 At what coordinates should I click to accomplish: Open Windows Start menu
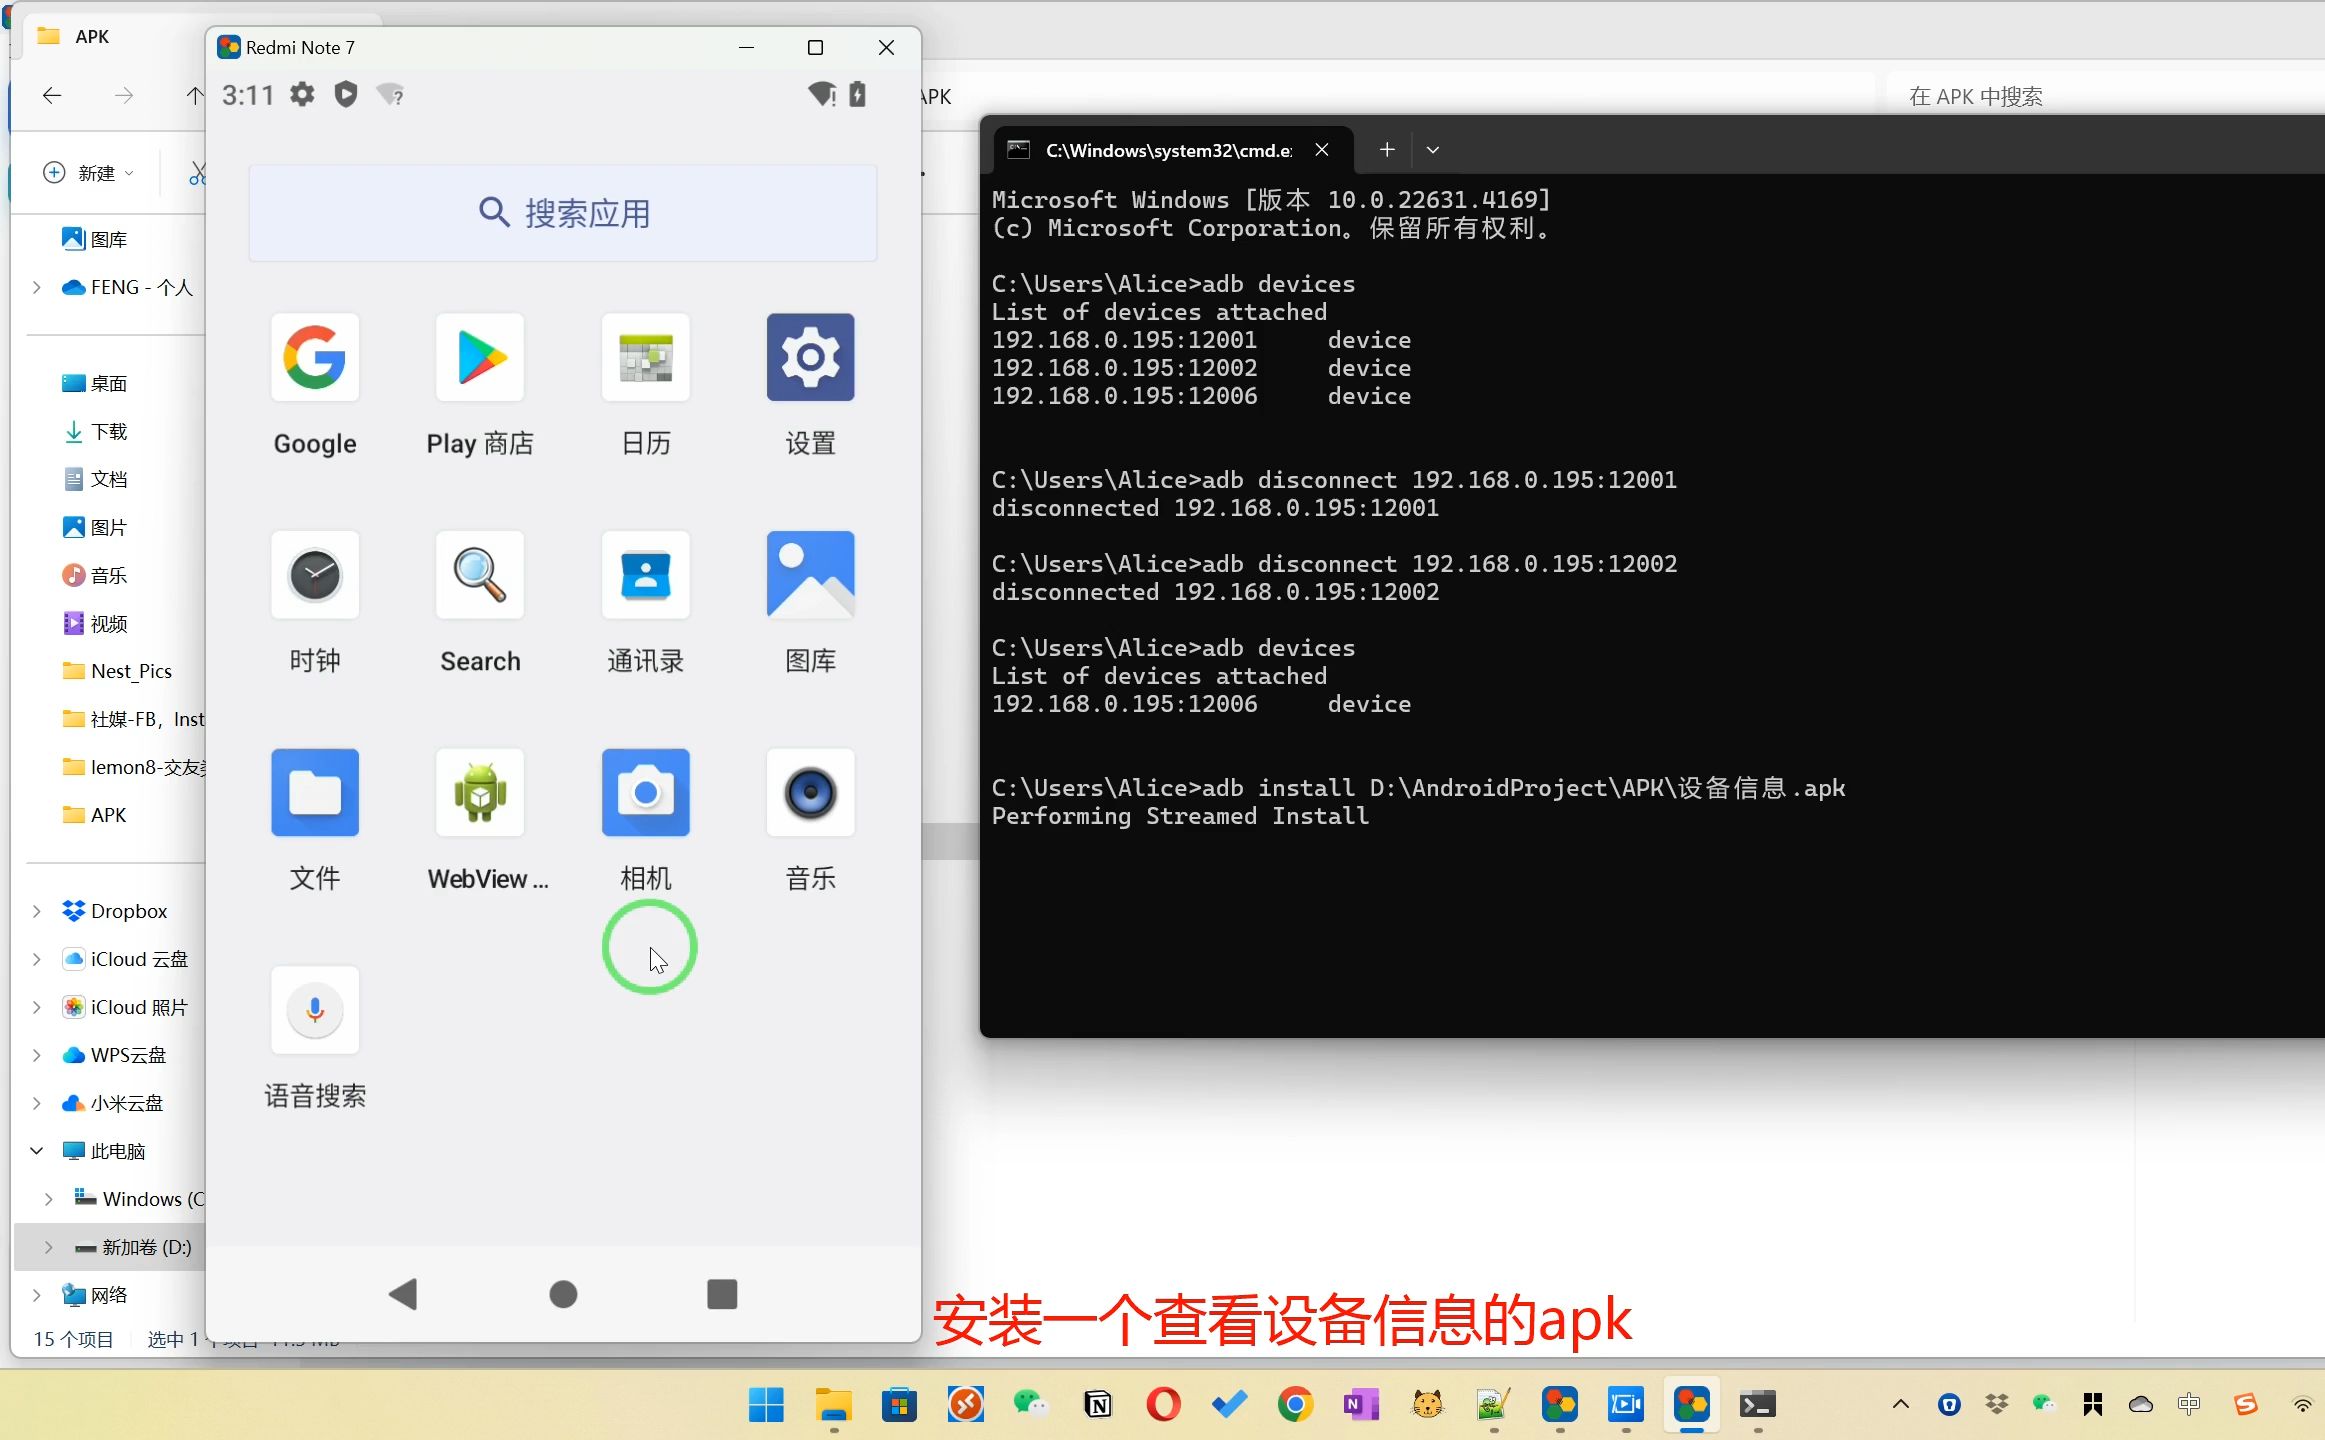767,1405
